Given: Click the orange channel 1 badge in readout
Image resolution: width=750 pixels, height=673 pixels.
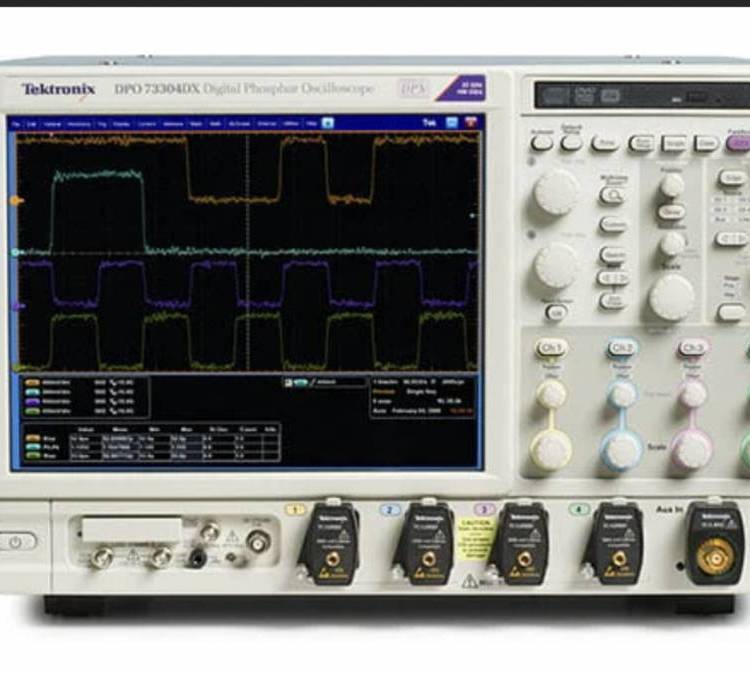Looking at the screenshot, I should pyautogui.click(x=32, y=383).
